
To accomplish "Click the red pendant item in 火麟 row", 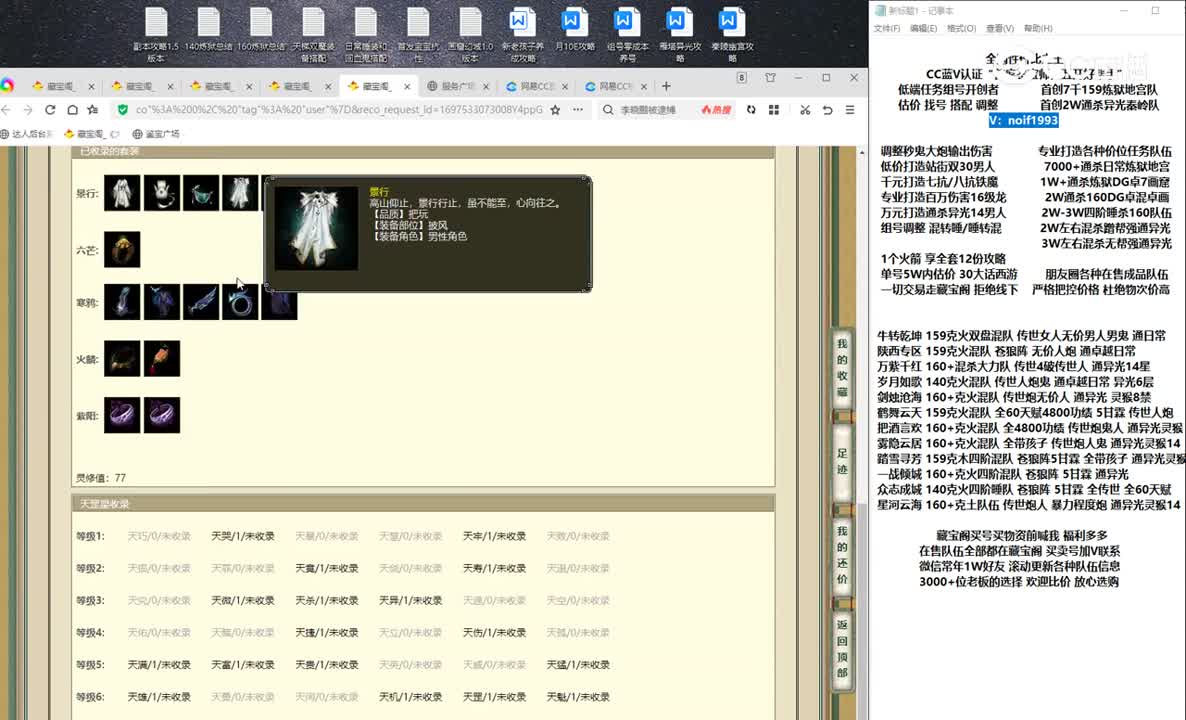I will (162, 358).
